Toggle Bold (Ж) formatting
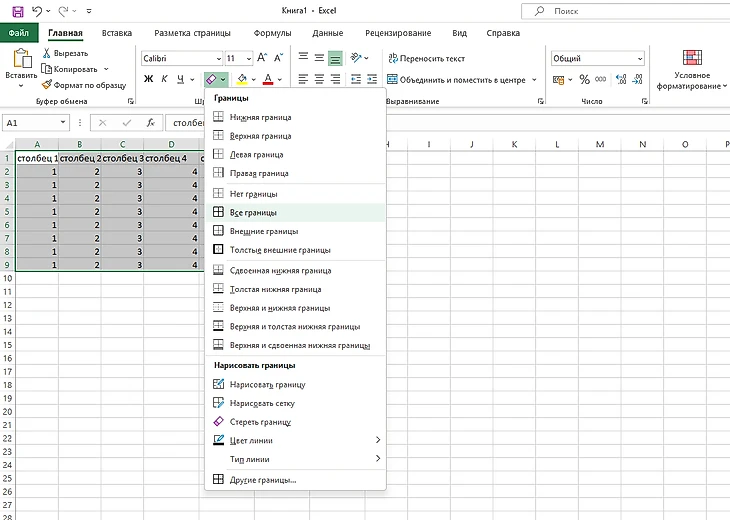 149,79
